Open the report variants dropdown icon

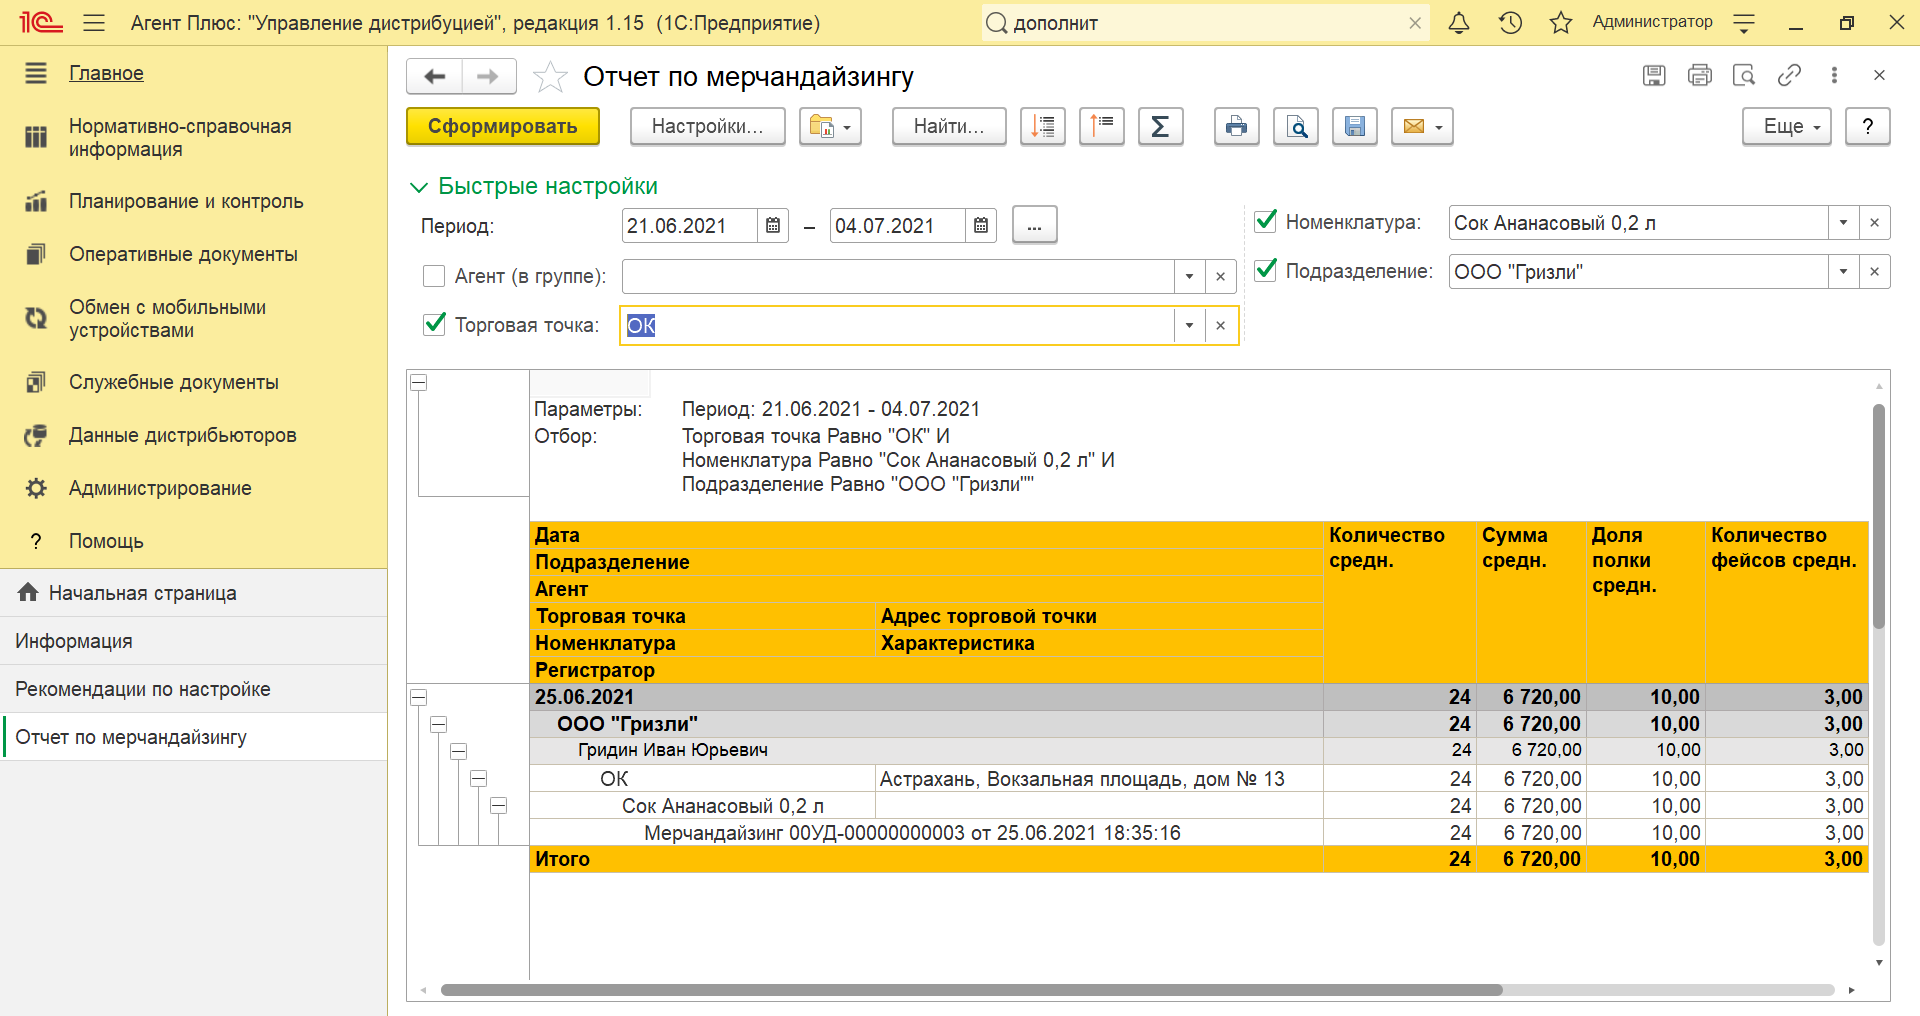pyautogui.click(x=830, y=127)
